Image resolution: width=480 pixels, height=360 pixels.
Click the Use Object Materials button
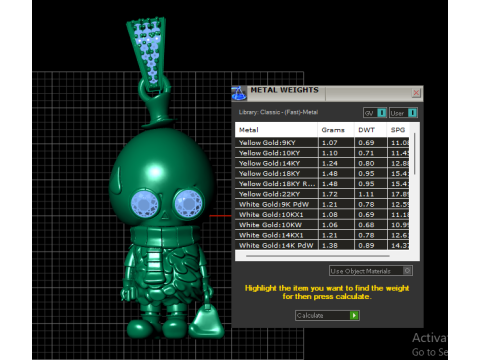pyautogui.click(x=371, y=271)
